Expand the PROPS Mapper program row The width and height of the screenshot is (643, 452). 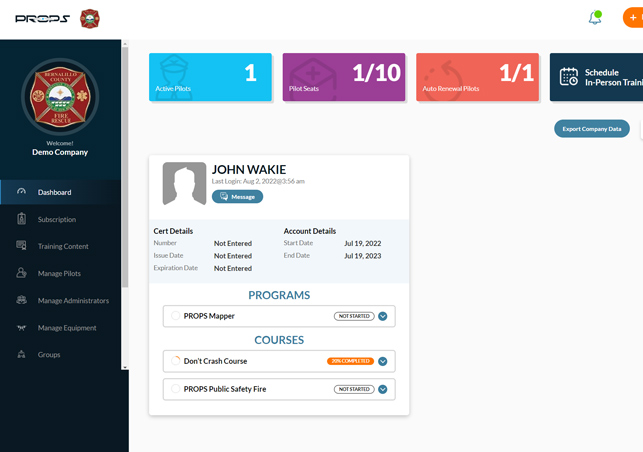382,316
